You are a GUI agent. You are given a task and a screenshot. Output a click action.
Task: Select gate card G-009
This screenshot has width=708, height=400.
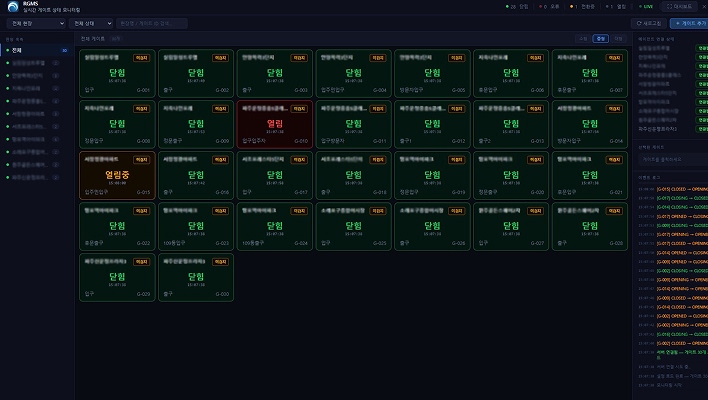pos(196,125)
